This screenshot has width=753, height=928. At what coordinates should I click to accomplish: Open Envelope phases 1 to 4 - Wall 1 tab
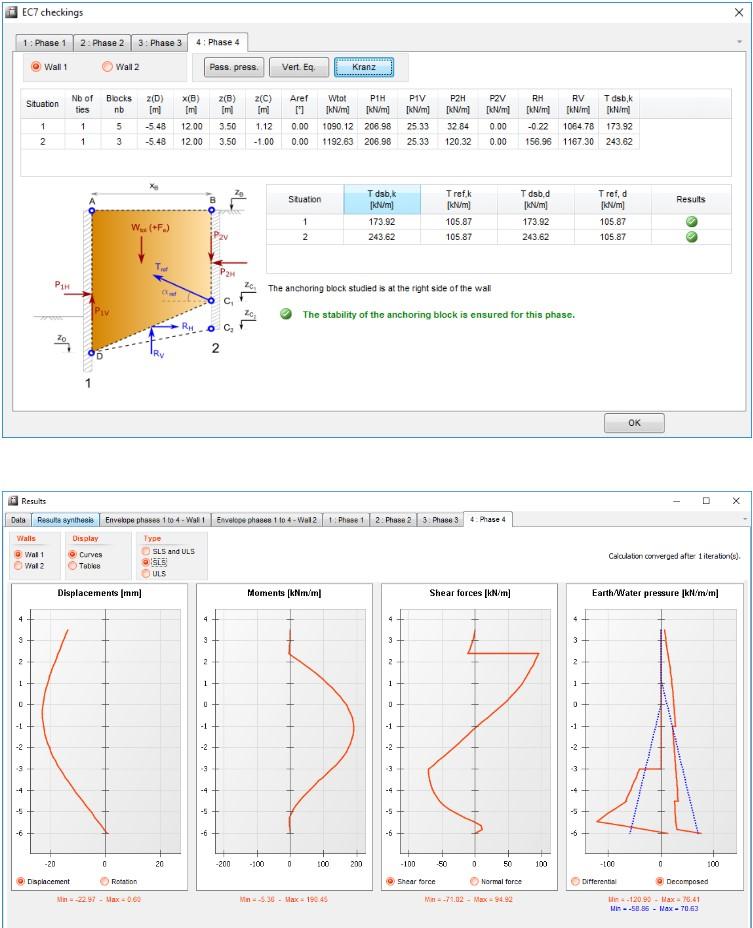click(x=155, y=520)
